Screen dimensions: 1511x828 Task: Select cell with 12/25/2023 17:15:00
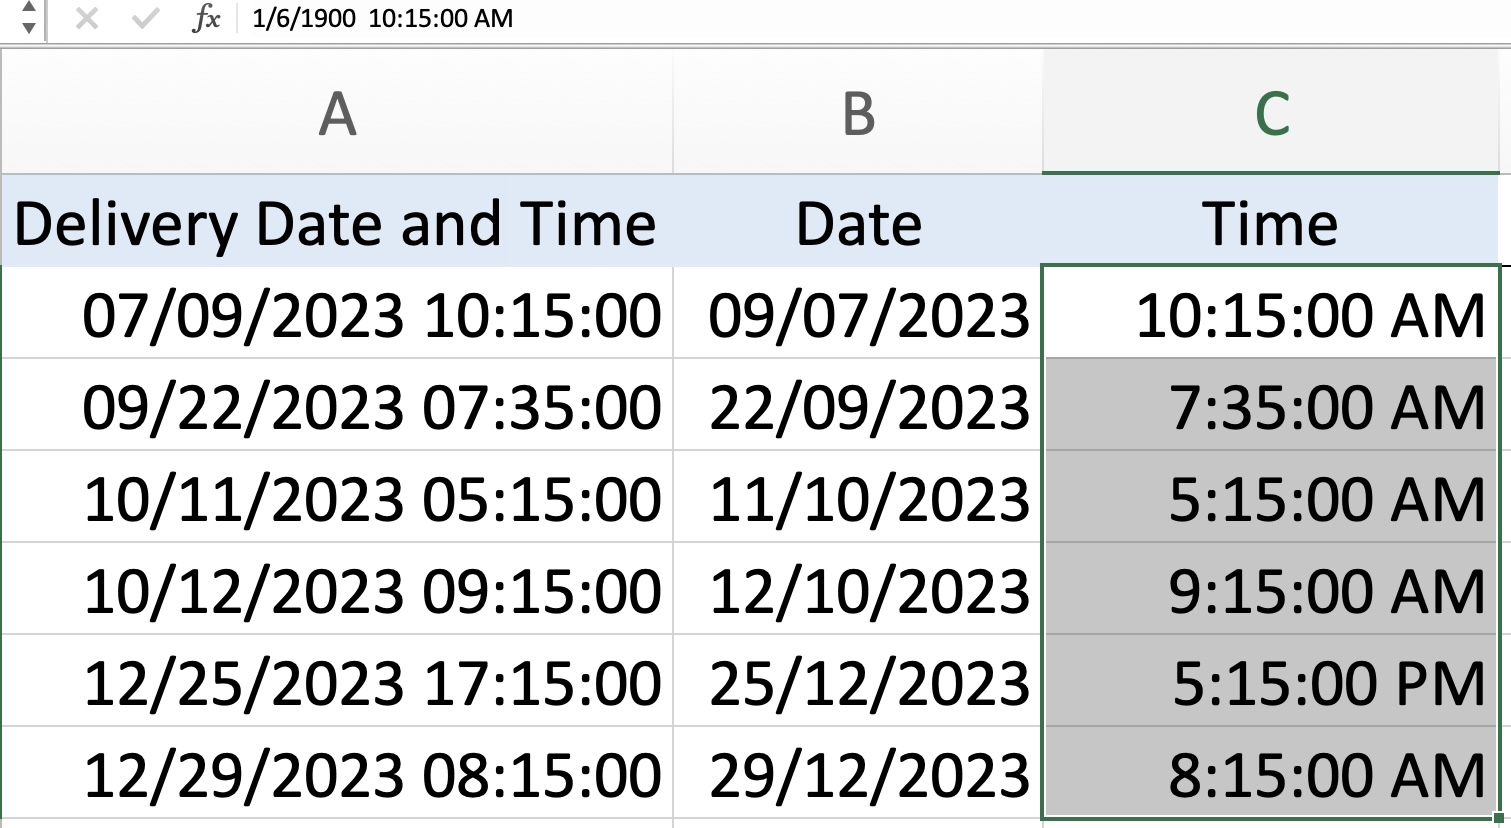[337, 681]
